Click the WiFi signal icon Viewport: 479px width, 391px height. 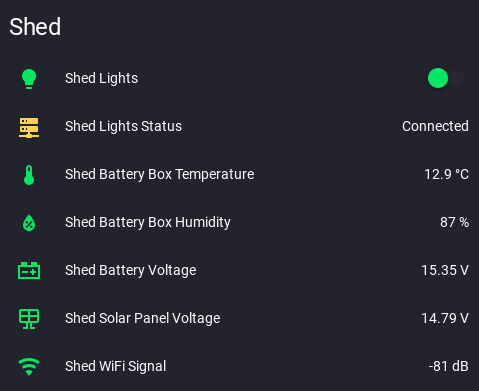tap(29, 367)
